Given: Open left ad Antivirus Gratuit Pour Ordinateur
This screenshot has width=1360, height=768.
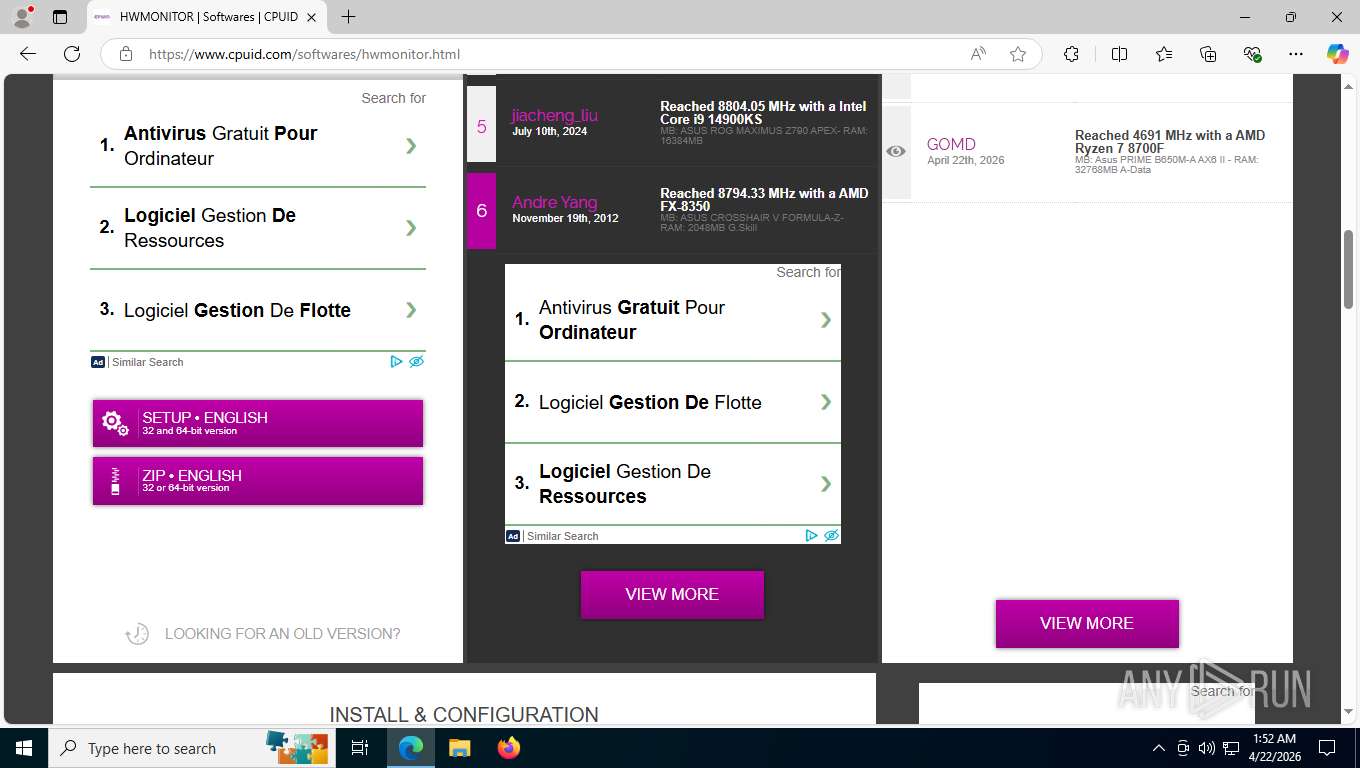Looking at the screenshot, I should click(258, 146).
